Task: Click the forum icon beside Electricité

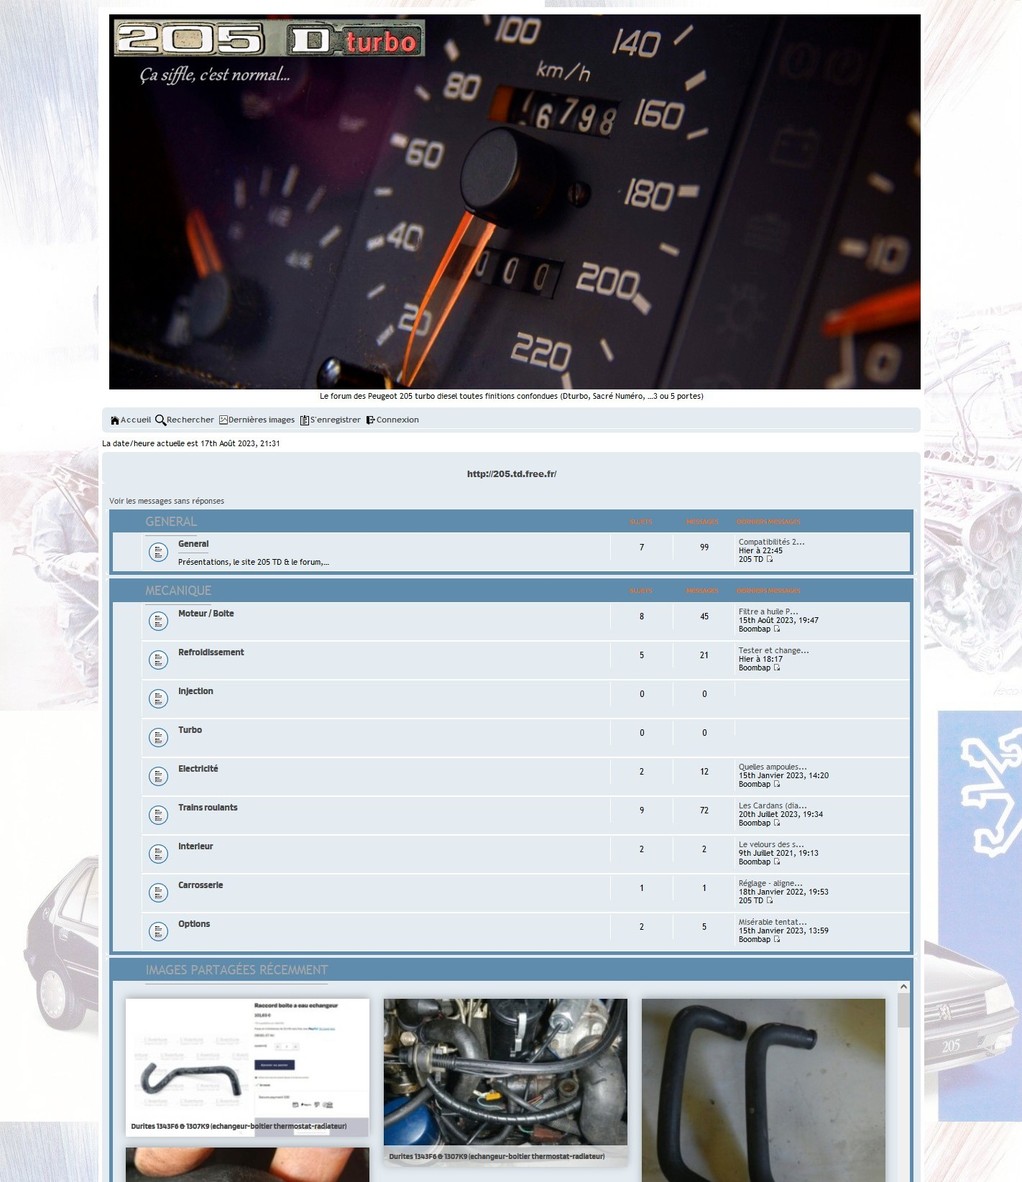Action: pos(158,776)
